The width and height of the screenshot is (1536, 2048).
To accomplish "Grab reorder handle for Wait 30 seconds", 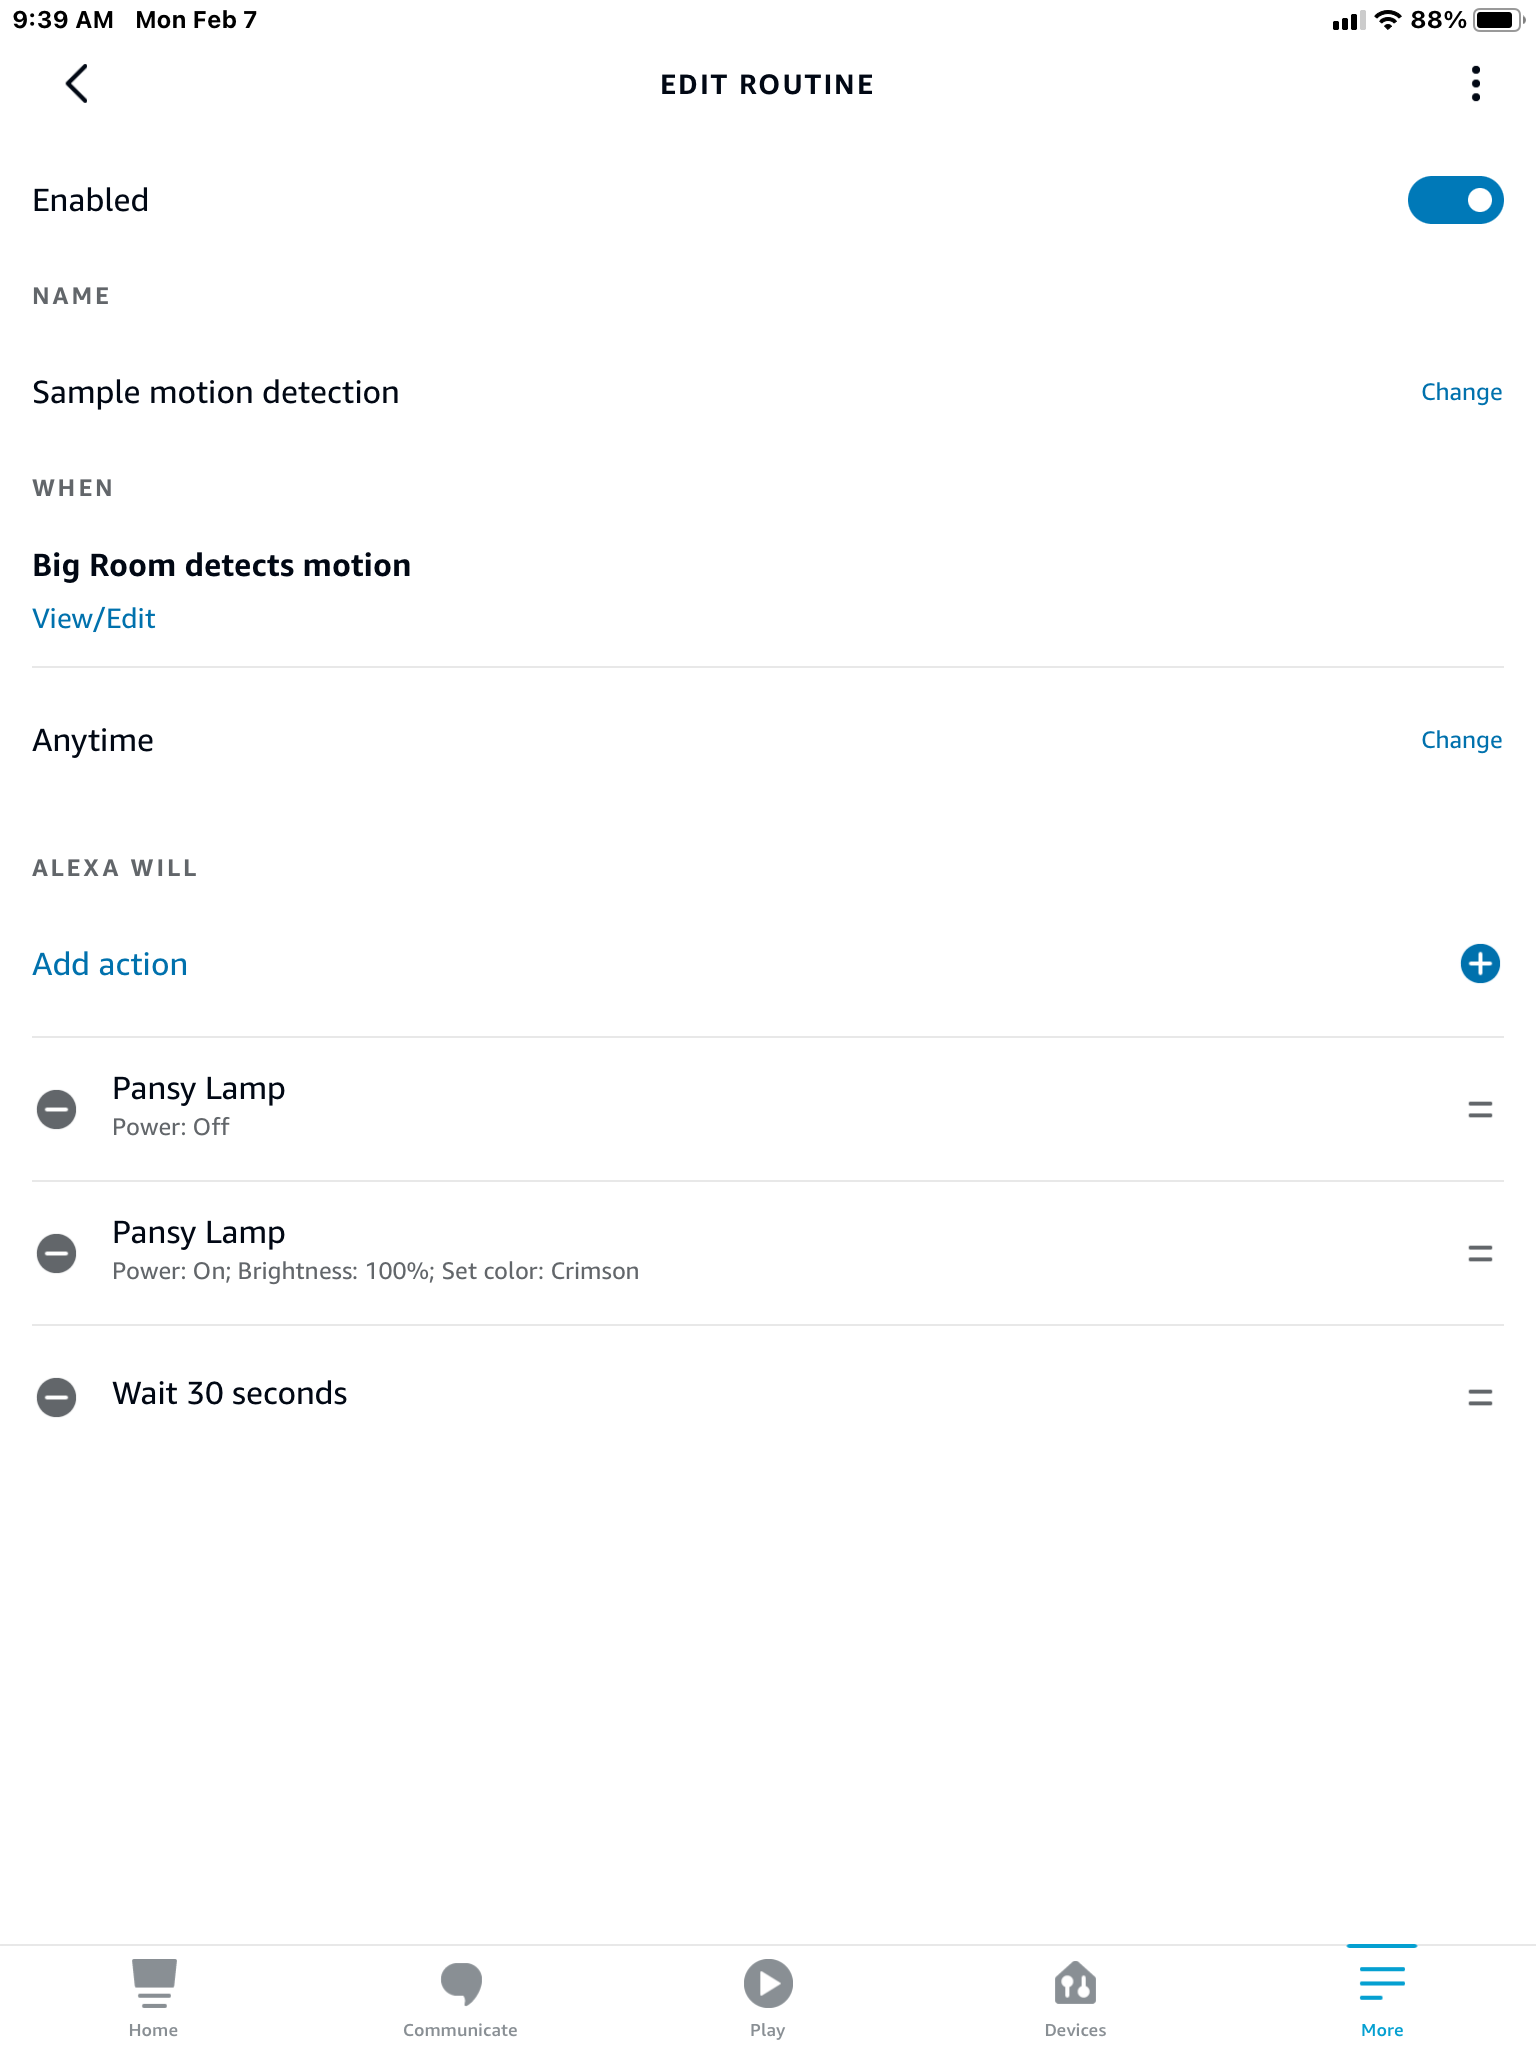I will pos(1480,1397).
